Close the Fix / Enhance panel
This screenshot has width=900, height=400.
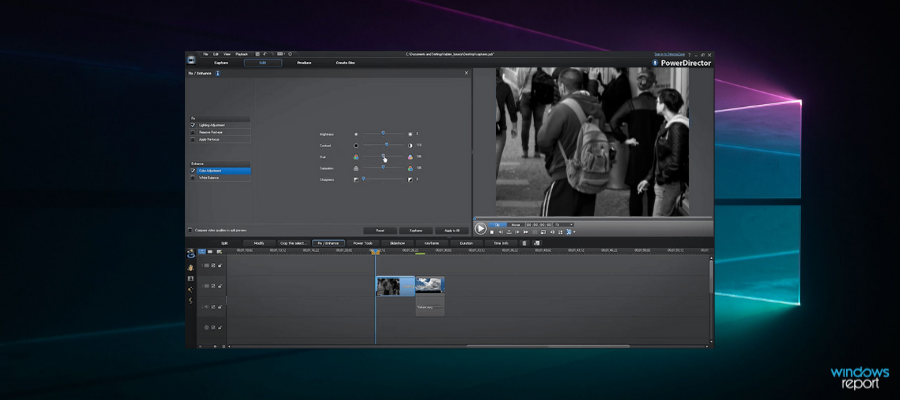coord(466,73)
